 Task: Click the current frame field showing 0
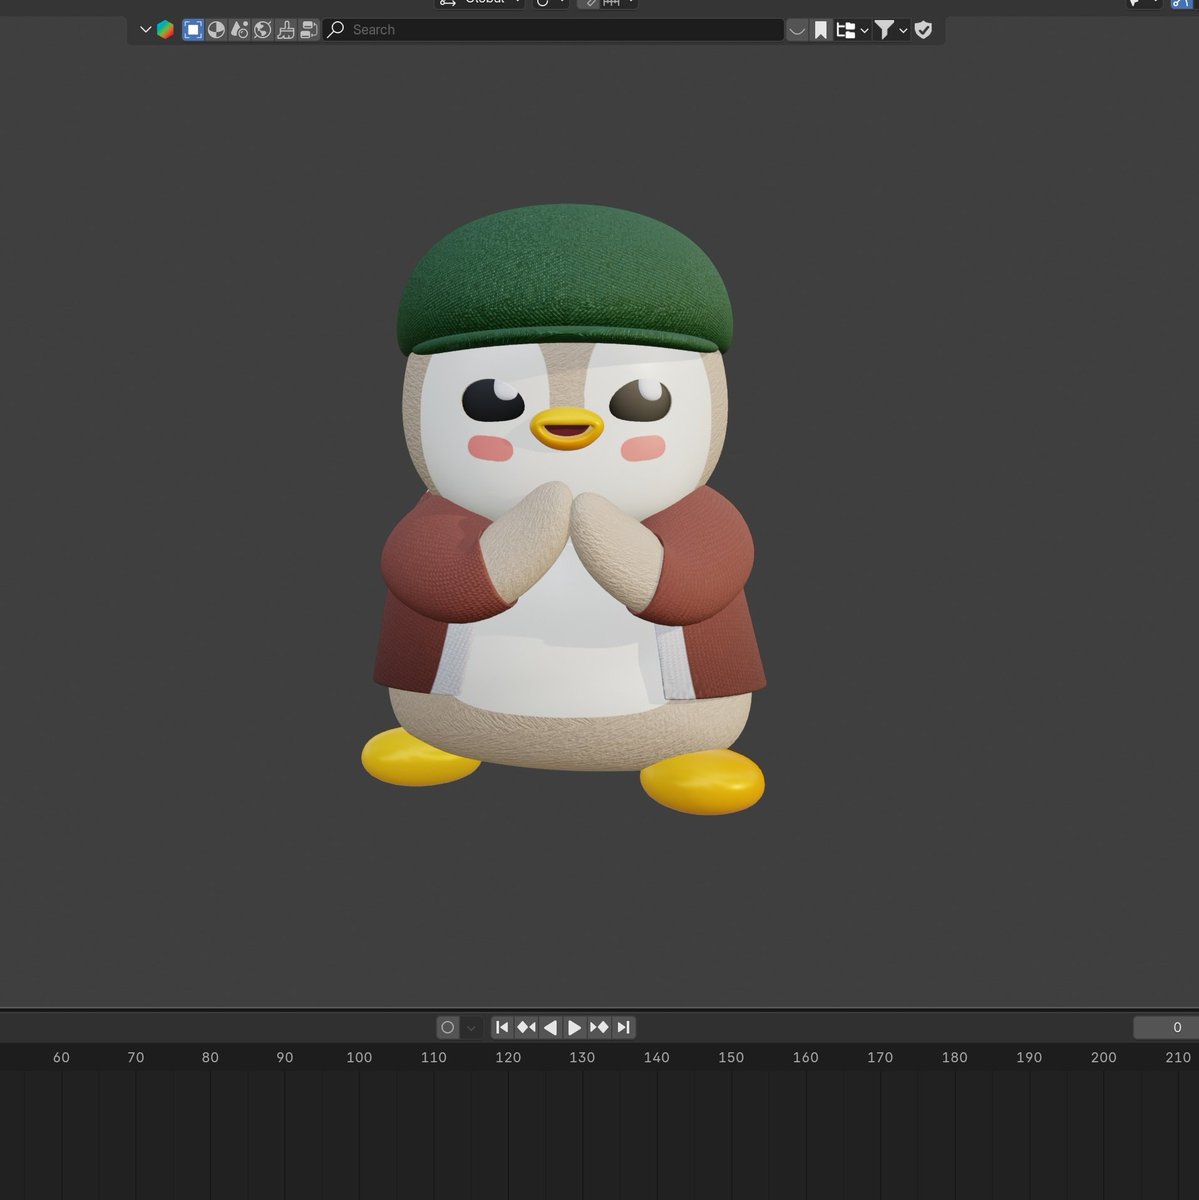[1166, 1027]
